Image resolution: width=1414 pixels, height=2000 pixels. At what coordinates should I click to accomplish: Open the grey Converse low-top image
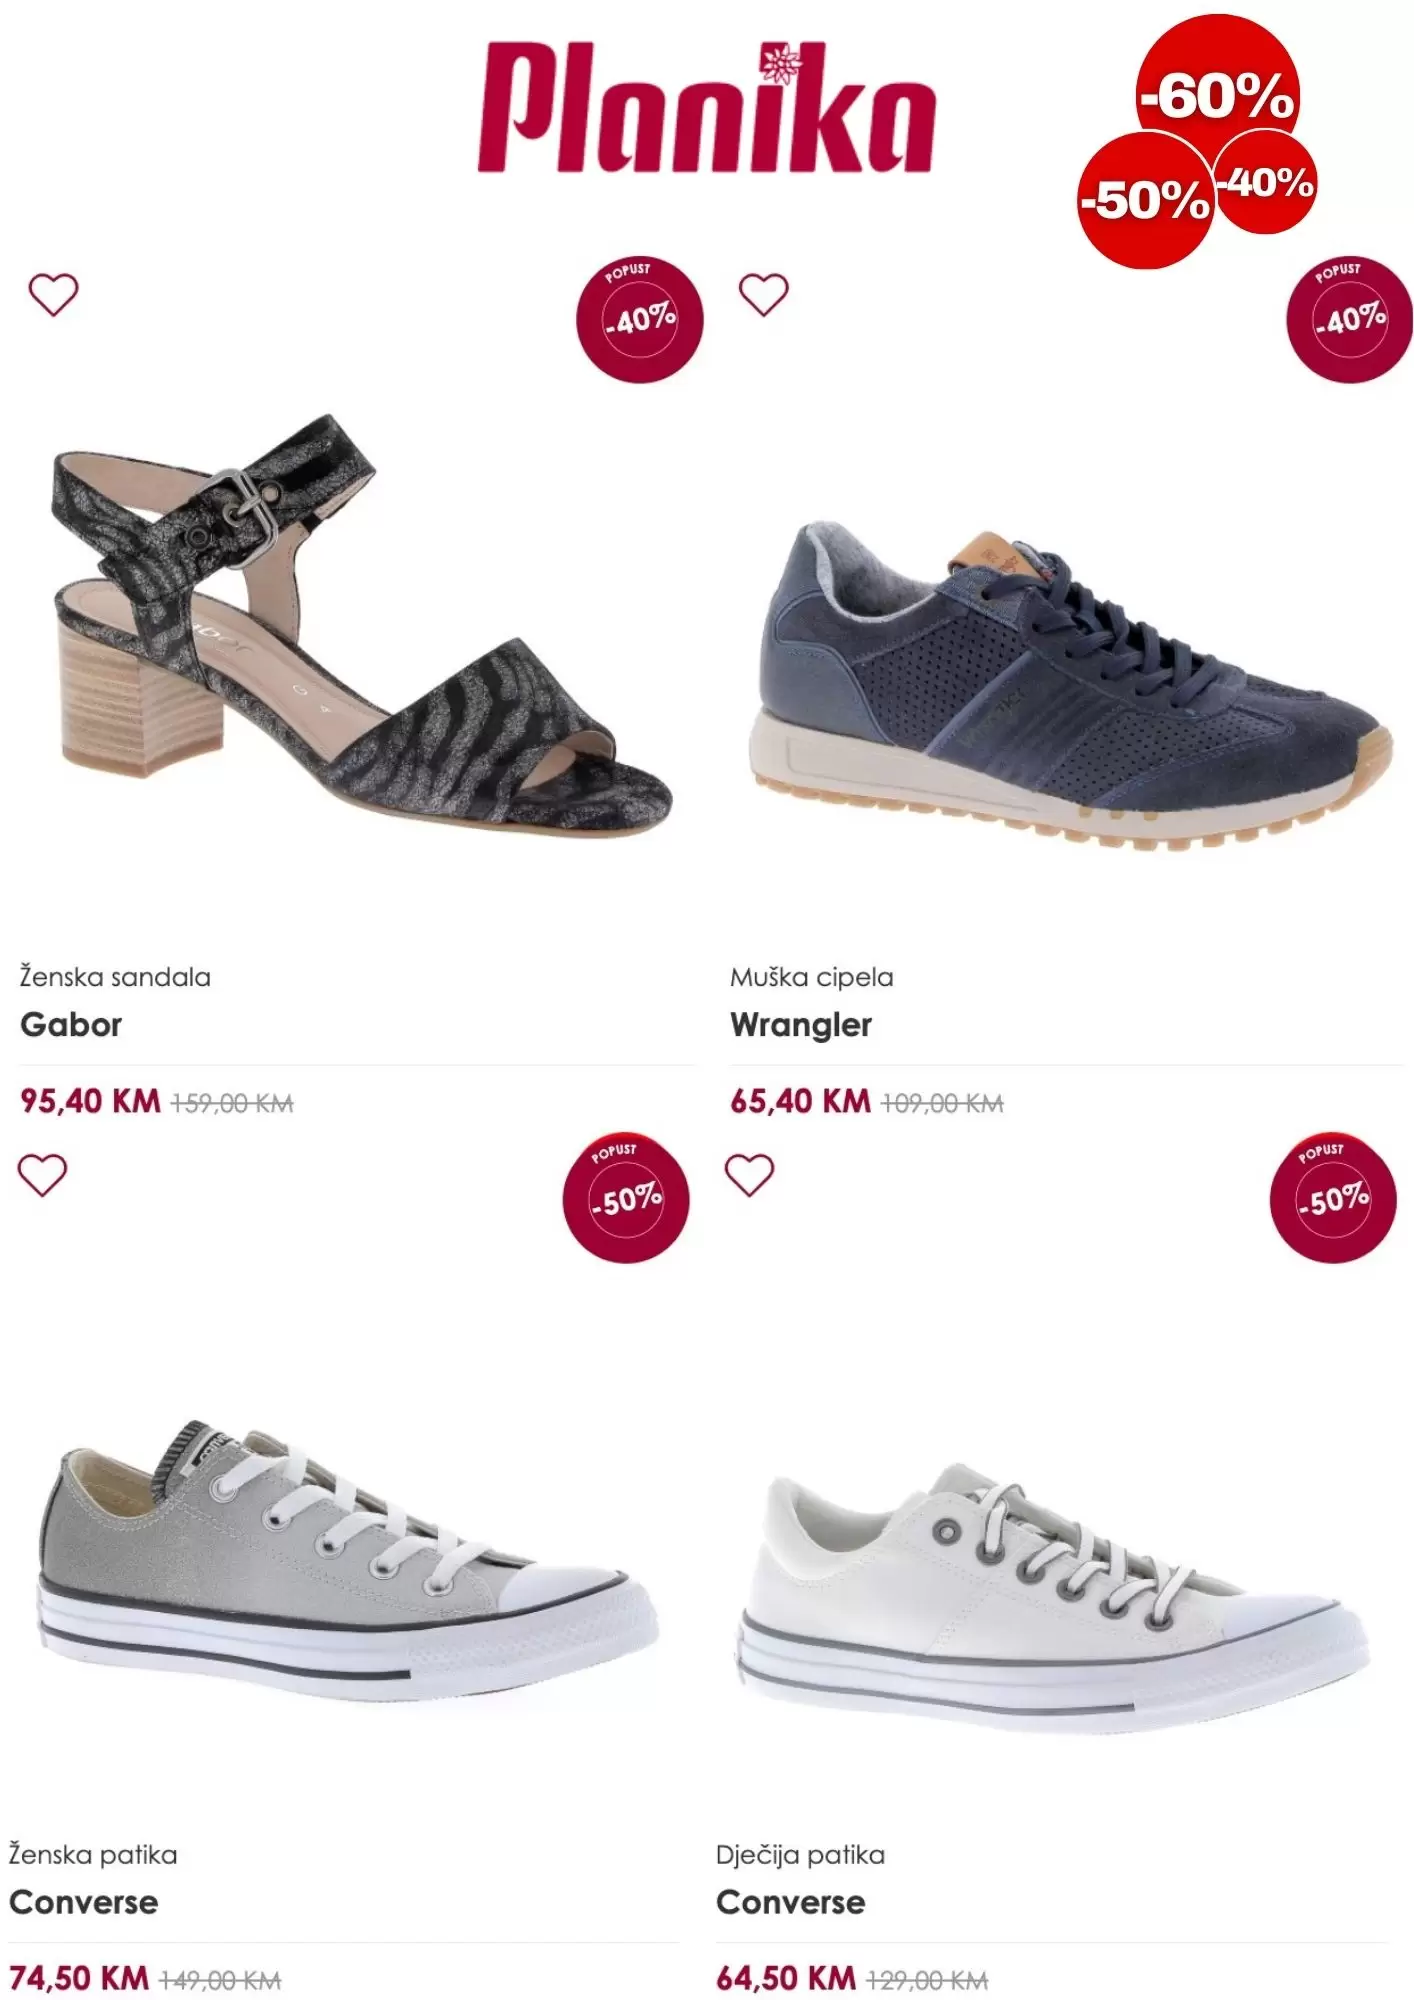tap(346, 1563)
